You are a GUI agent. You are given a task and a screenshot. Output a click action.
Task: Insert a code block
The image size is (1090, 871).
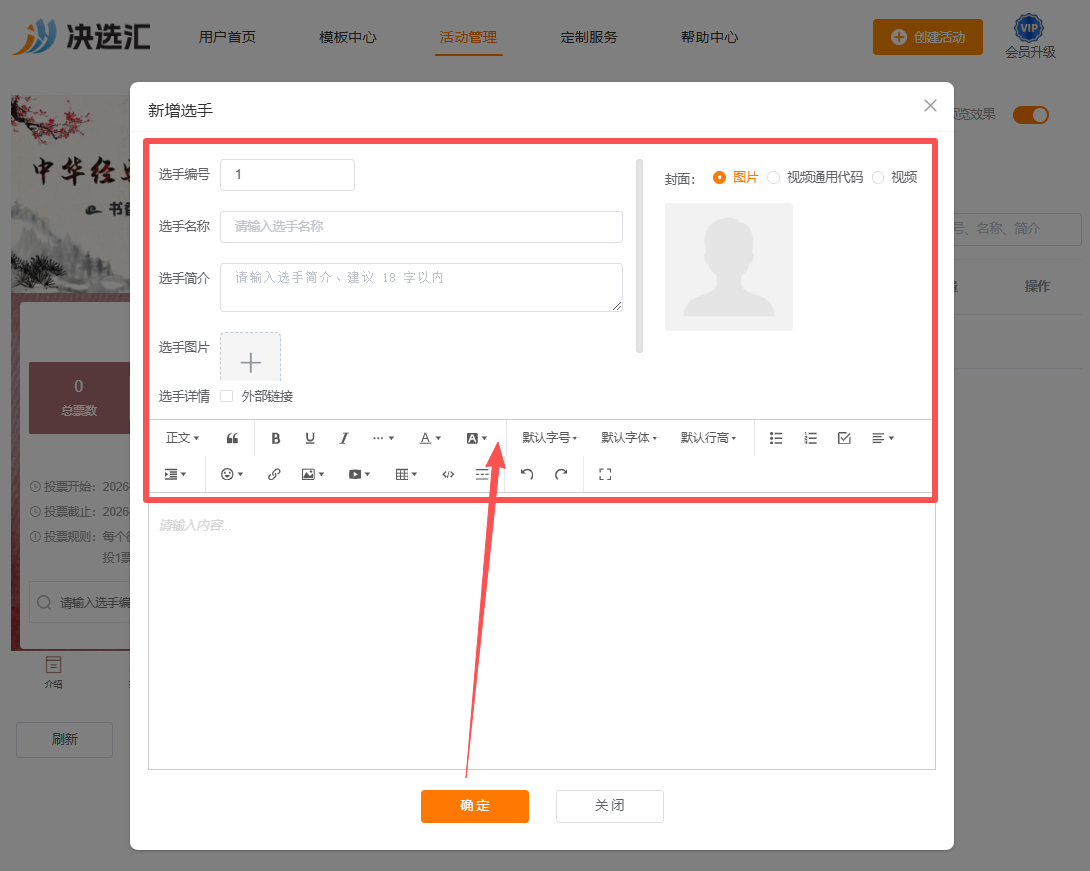448,474
